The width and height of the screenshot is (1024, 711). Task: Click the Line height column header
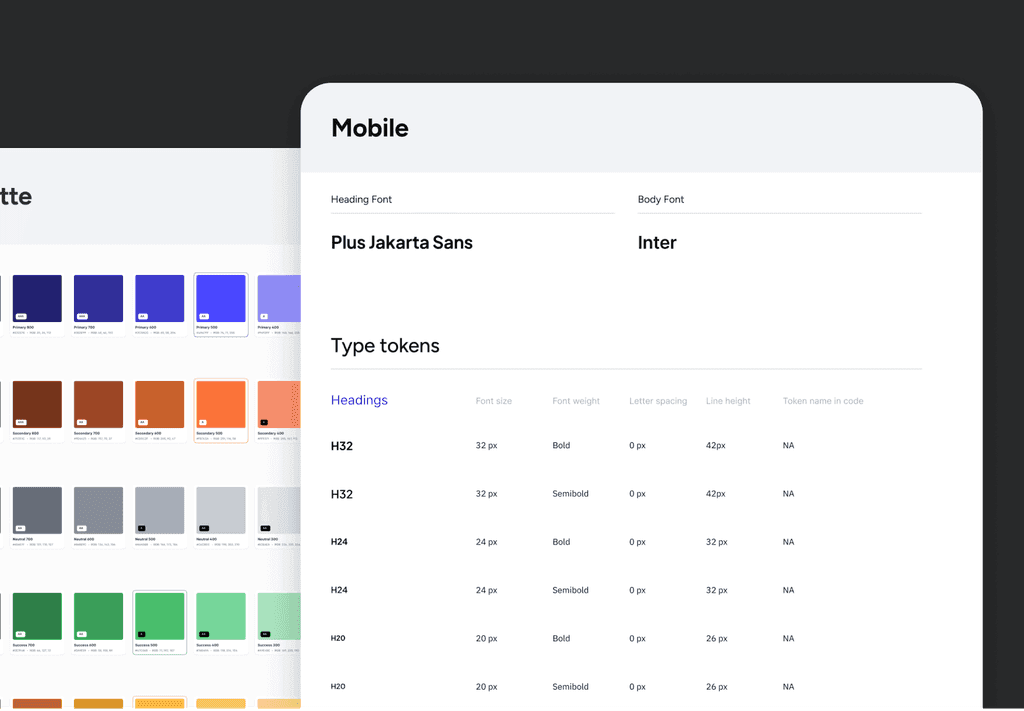click(x=728, y=401)
